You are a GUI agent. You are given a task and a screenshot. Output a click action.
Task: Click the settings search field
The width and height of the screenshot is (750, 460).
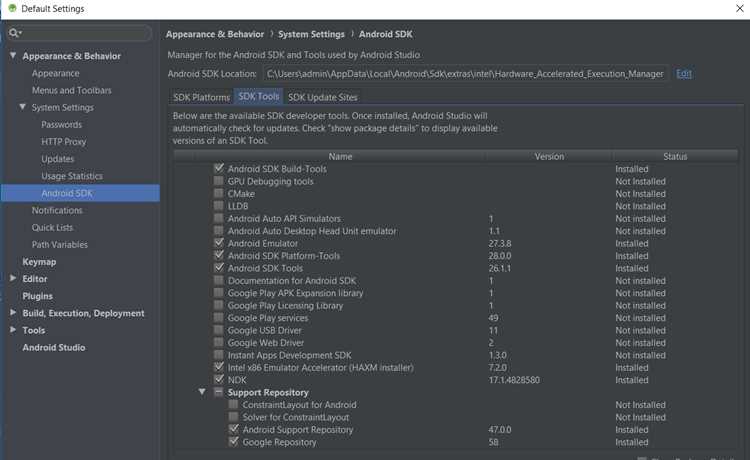click(x=79, y=33)
